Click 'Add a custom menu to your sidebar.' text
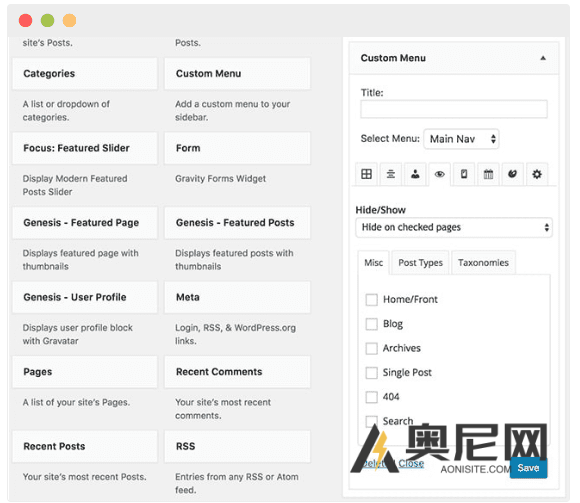The height and width of the screenshot is (503, 580). [x=232, y=111]
